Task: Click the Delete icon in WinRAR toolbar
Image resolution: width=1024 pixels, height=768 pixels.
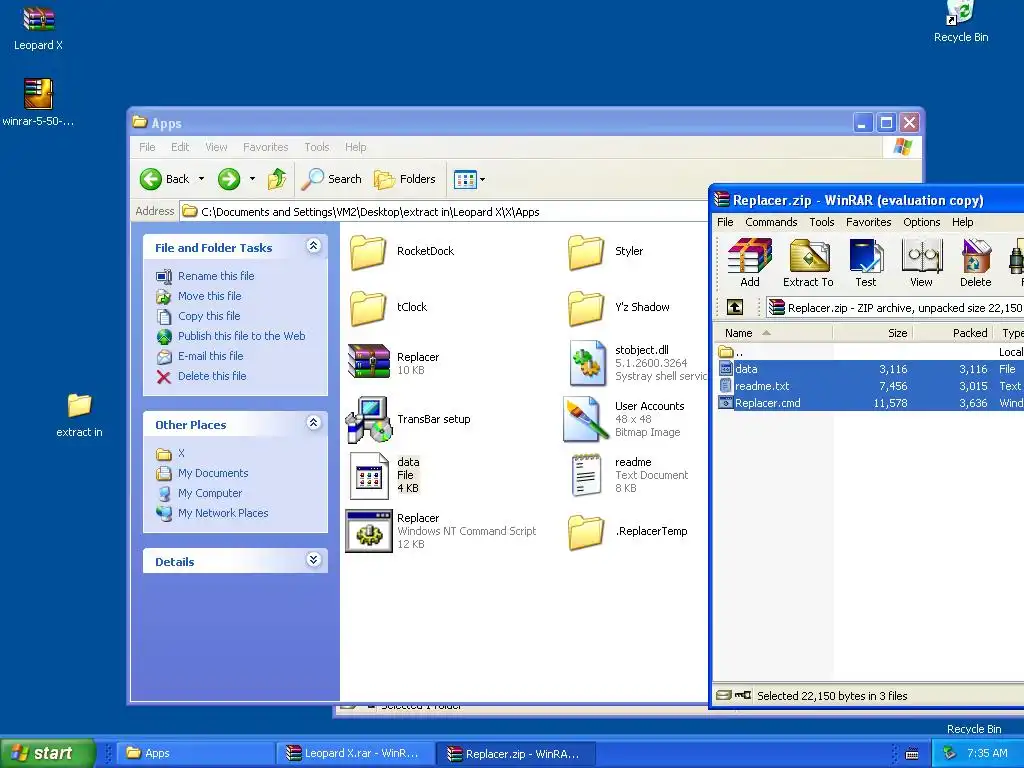Action: tap(976, 263)
